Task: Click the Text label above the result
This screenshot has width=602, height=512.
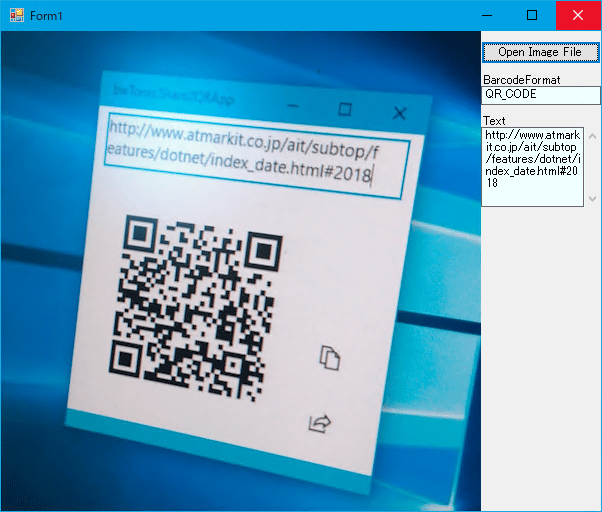Action: (x=494, y=121)
